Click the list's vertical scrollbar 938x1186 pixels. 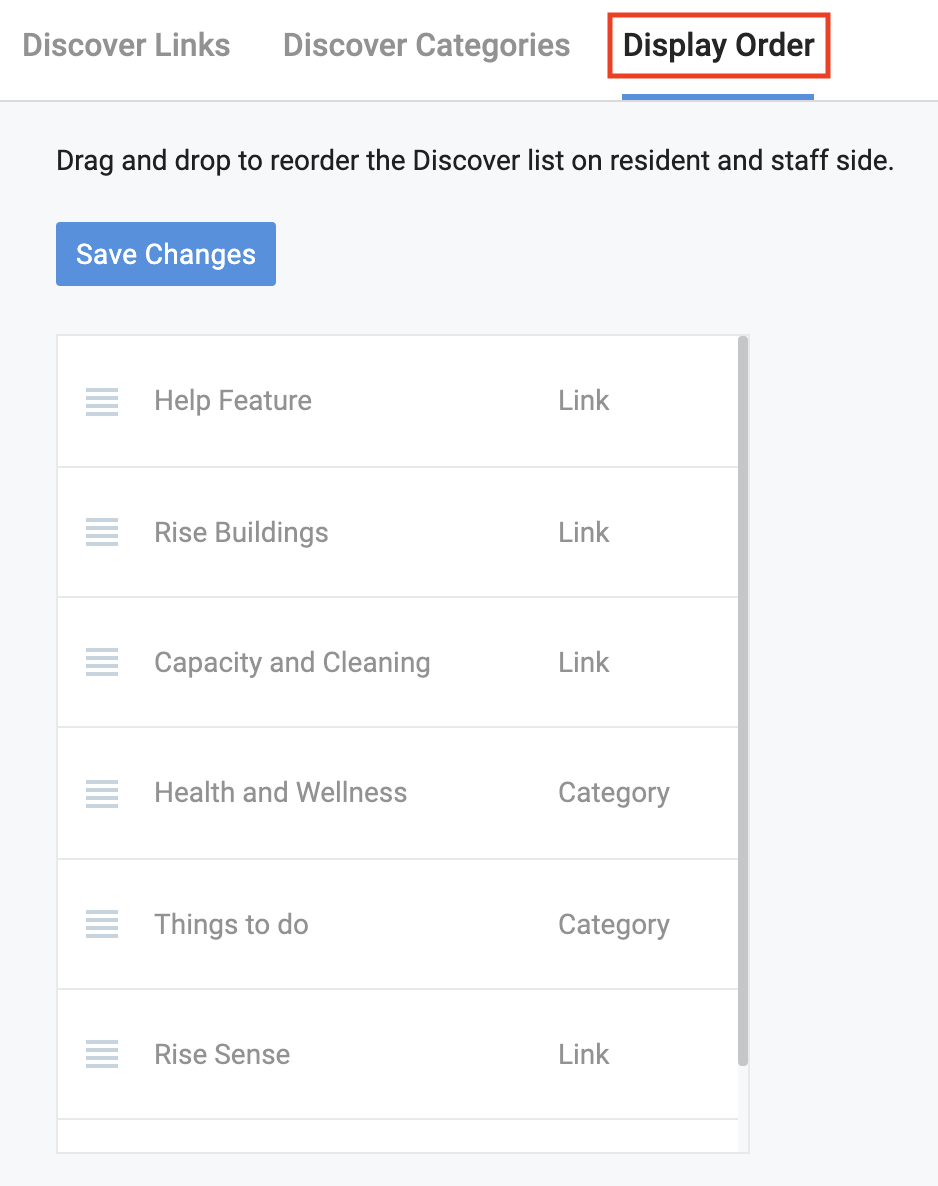coord(742,700)
